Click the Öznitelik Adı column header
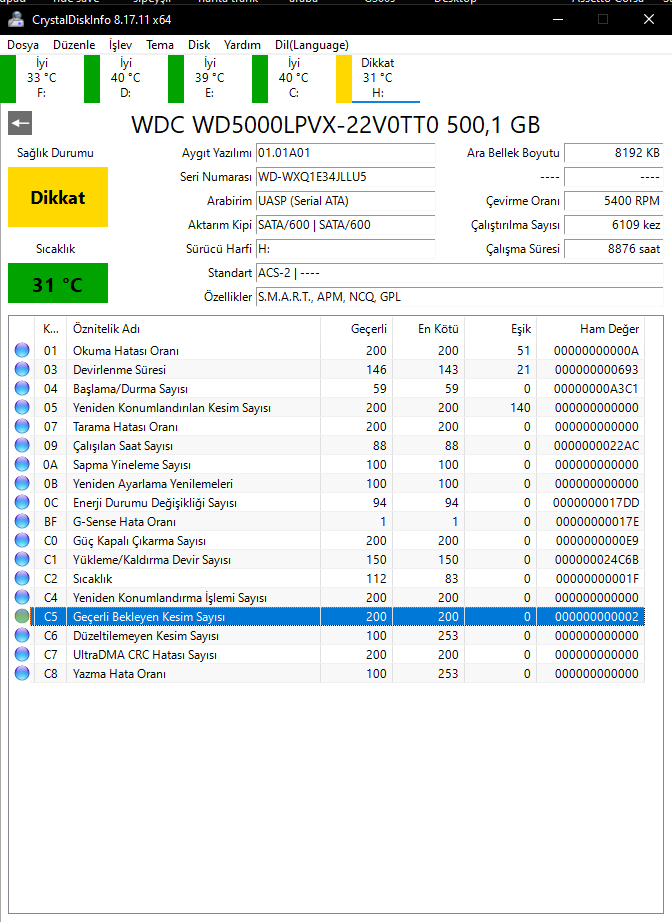The image size is (672, 922). click(x=194, y=329)
